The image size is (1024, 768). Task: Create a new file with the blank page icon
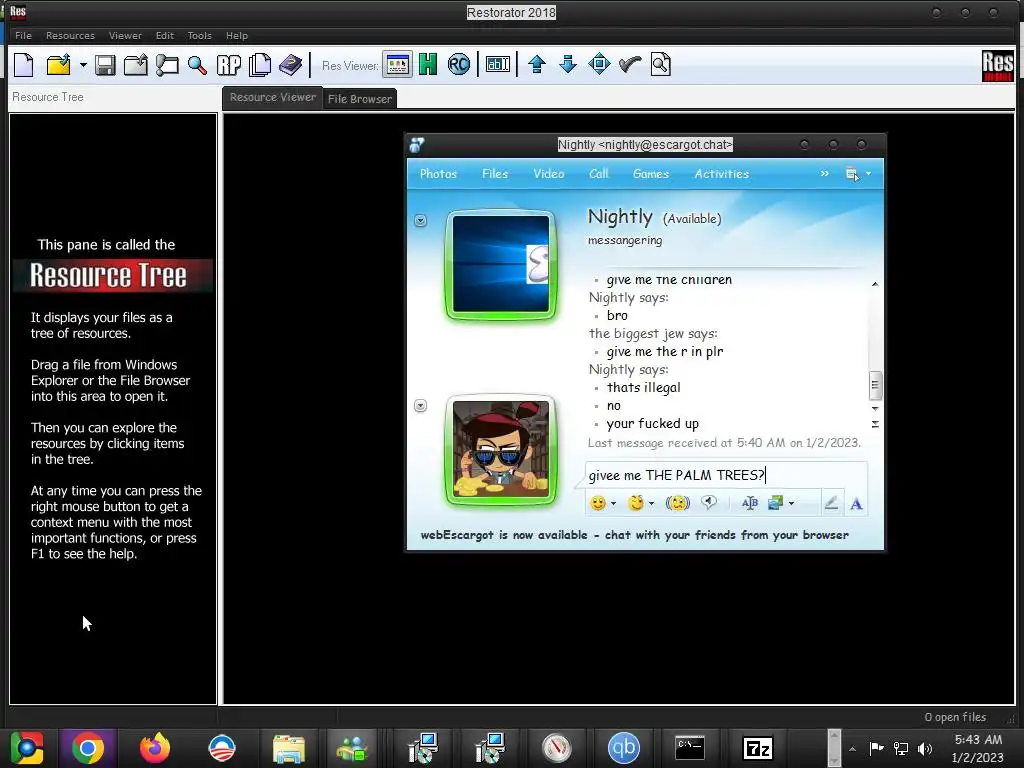[24, 65]
